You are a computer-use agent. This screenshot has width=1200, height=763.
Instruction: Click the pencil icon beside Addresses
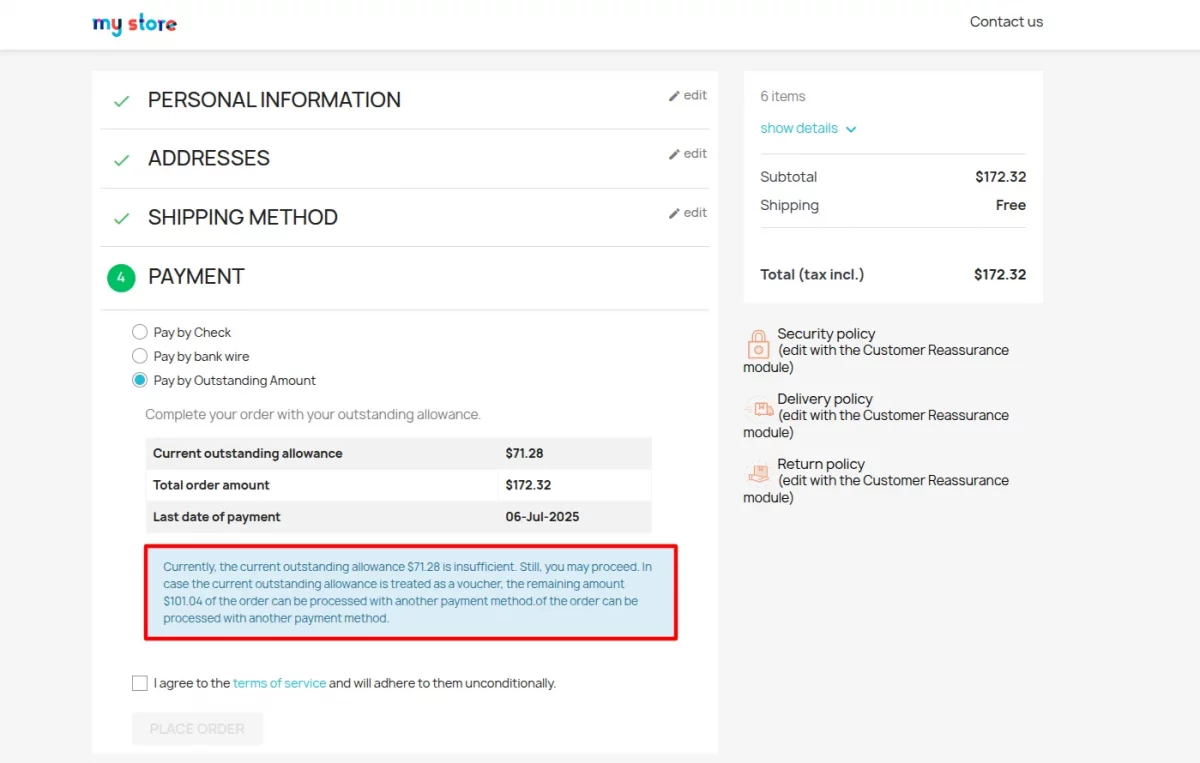(x=674, y=155)
